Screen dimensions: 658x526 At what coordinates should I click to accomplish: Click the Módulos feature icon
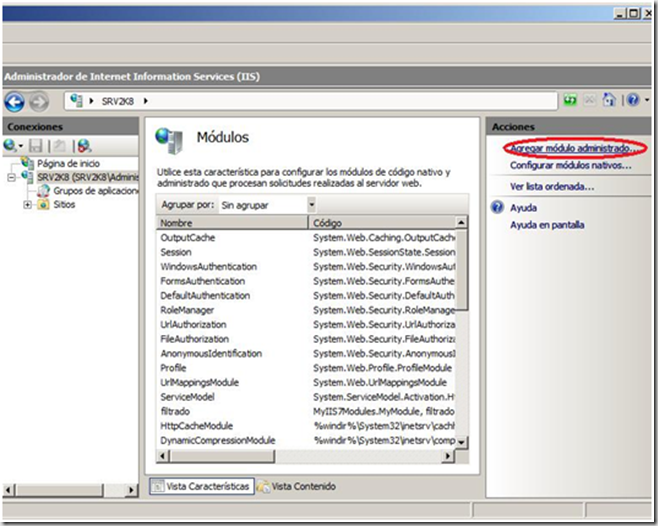click(169, 140)
